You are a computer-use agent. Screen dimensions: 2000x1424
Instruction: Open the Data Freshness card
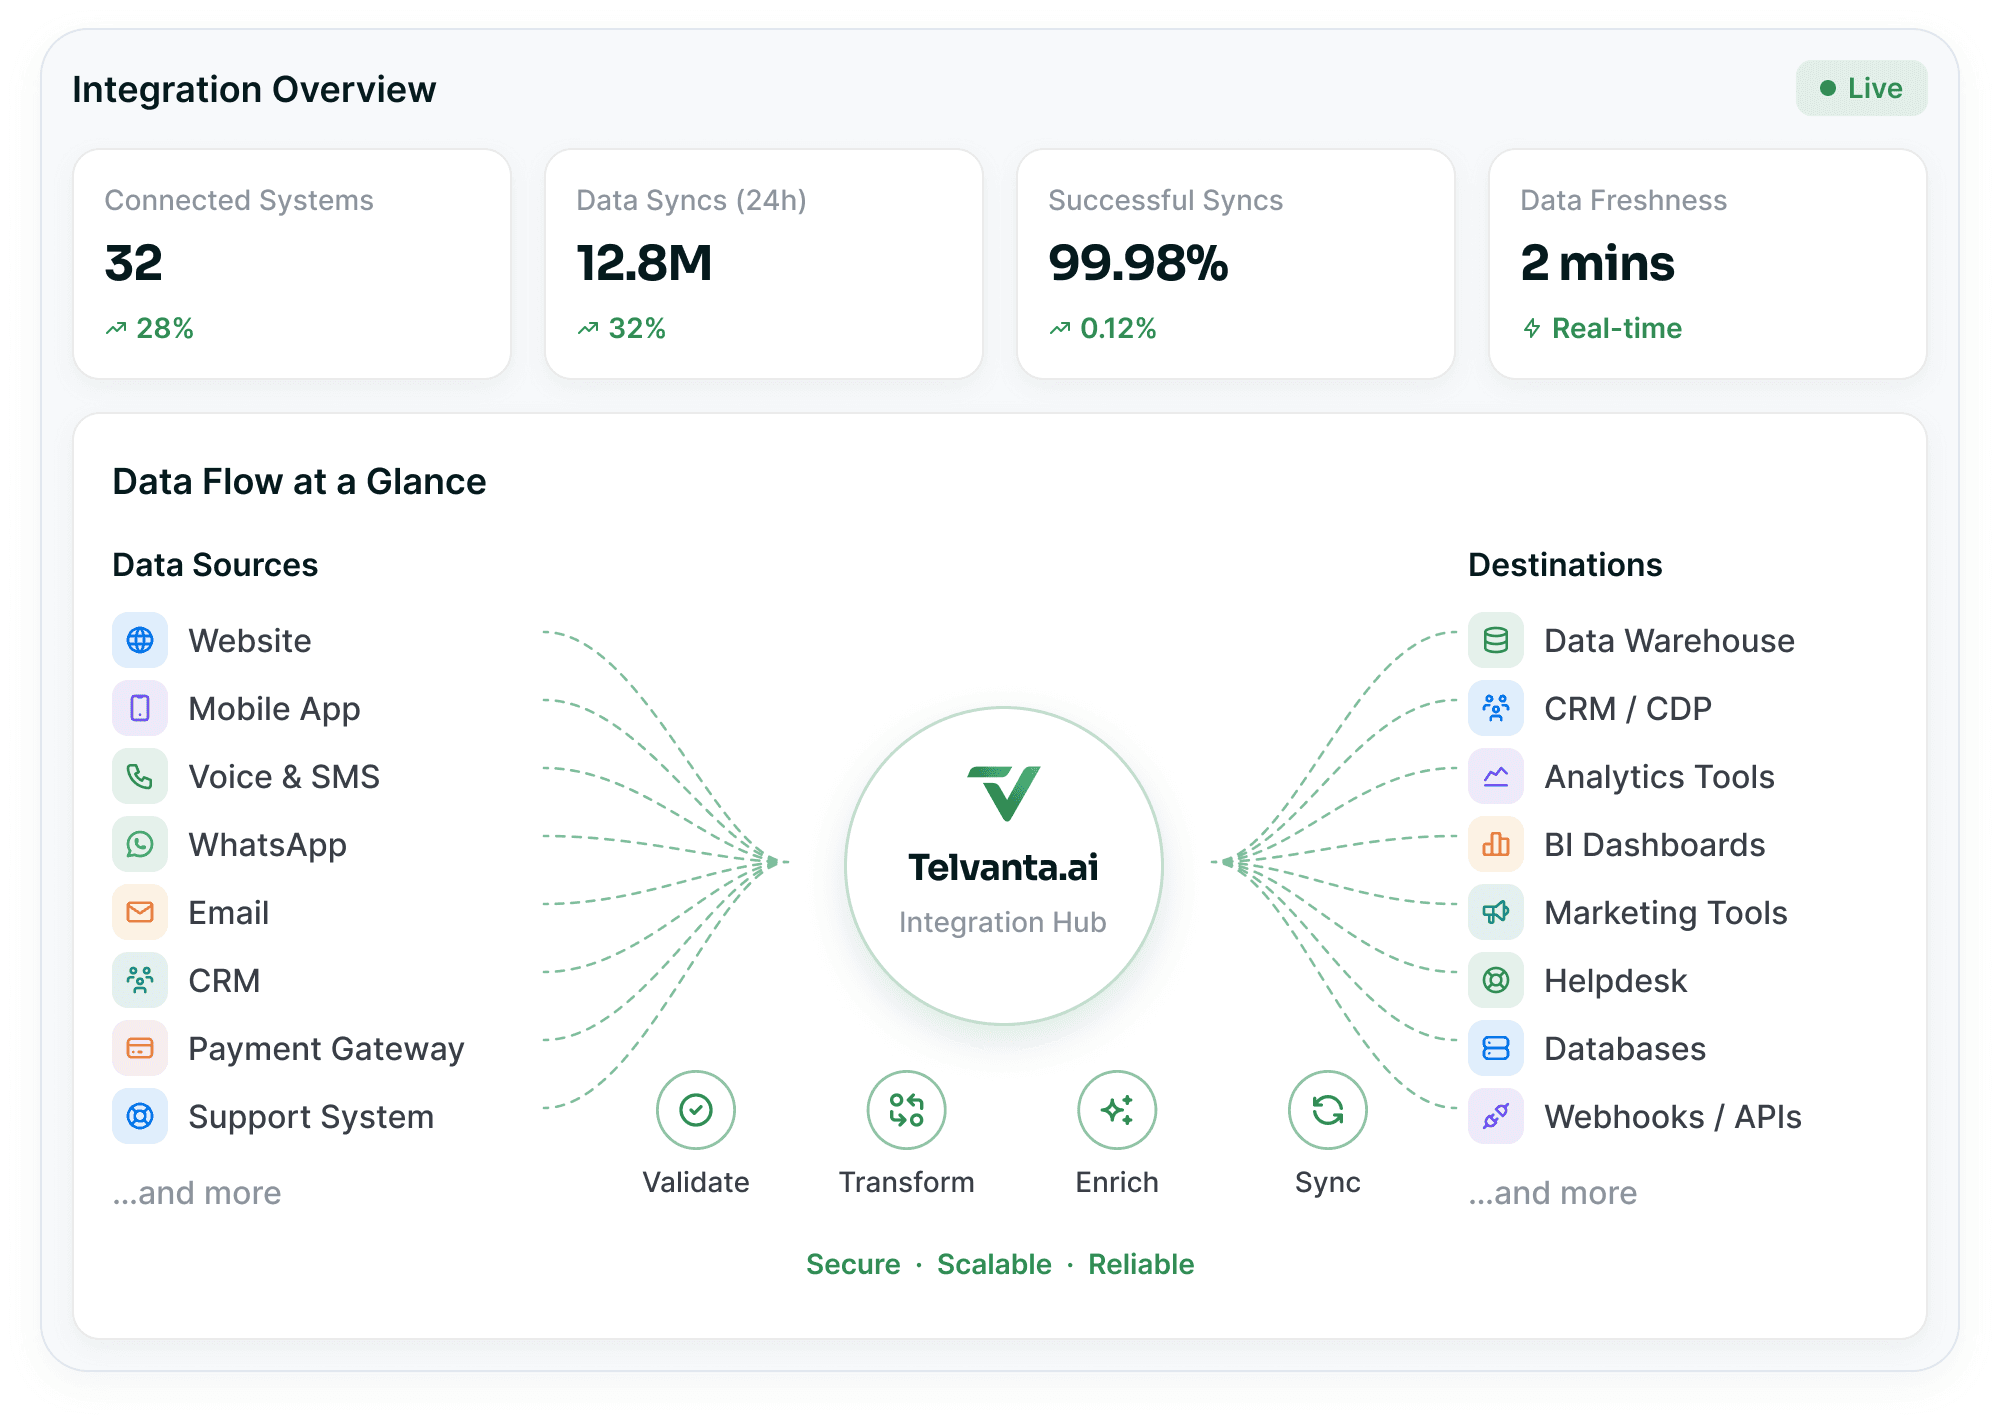[1708, 264]
